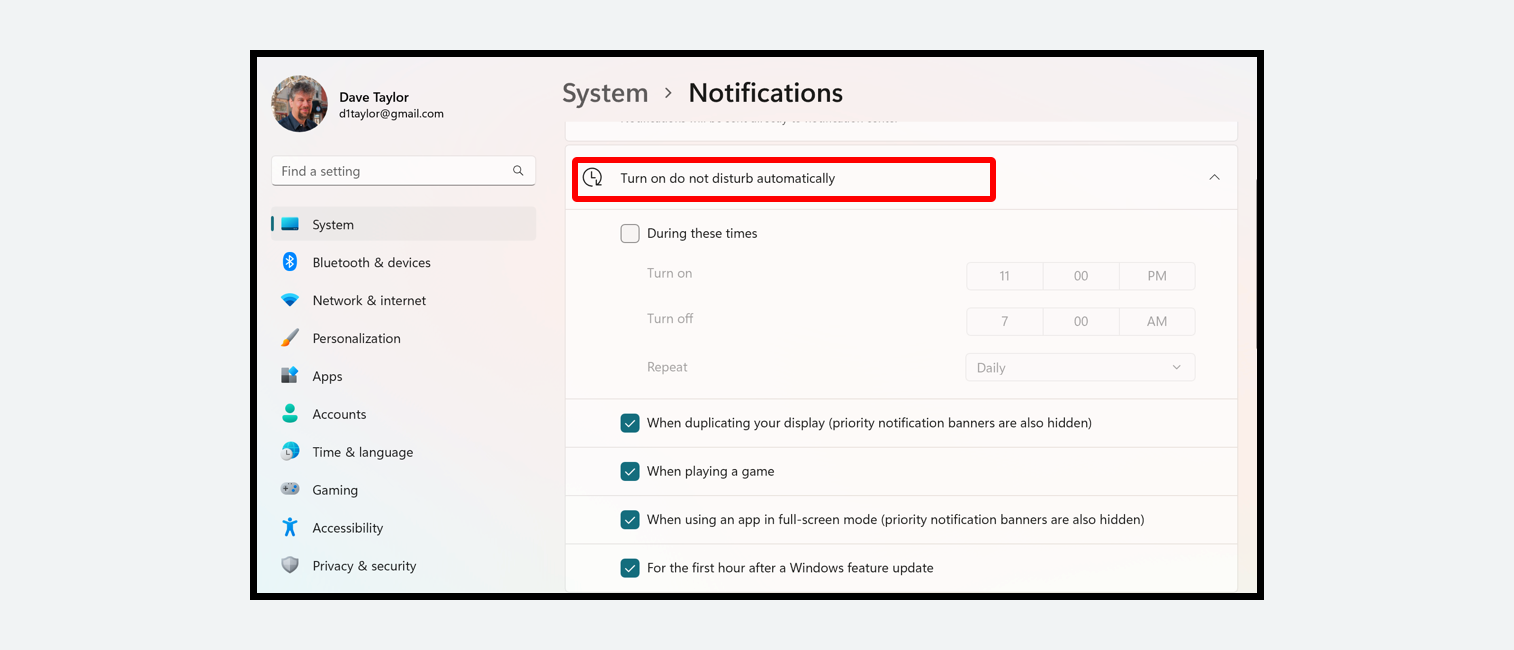Viewport: 1514px width, 650px height.
Task: Open Bluetooth & devices settings
Action: (370, 262)
